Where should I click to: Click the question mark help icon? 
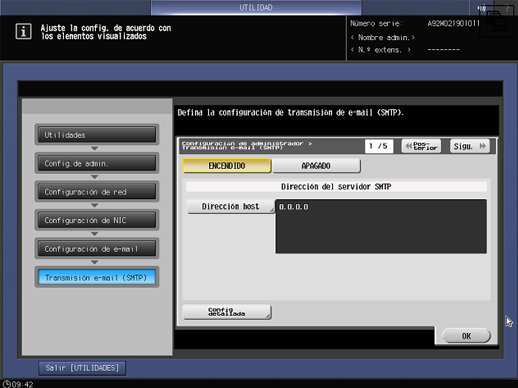pyautogui.click(x=507, y=8)
